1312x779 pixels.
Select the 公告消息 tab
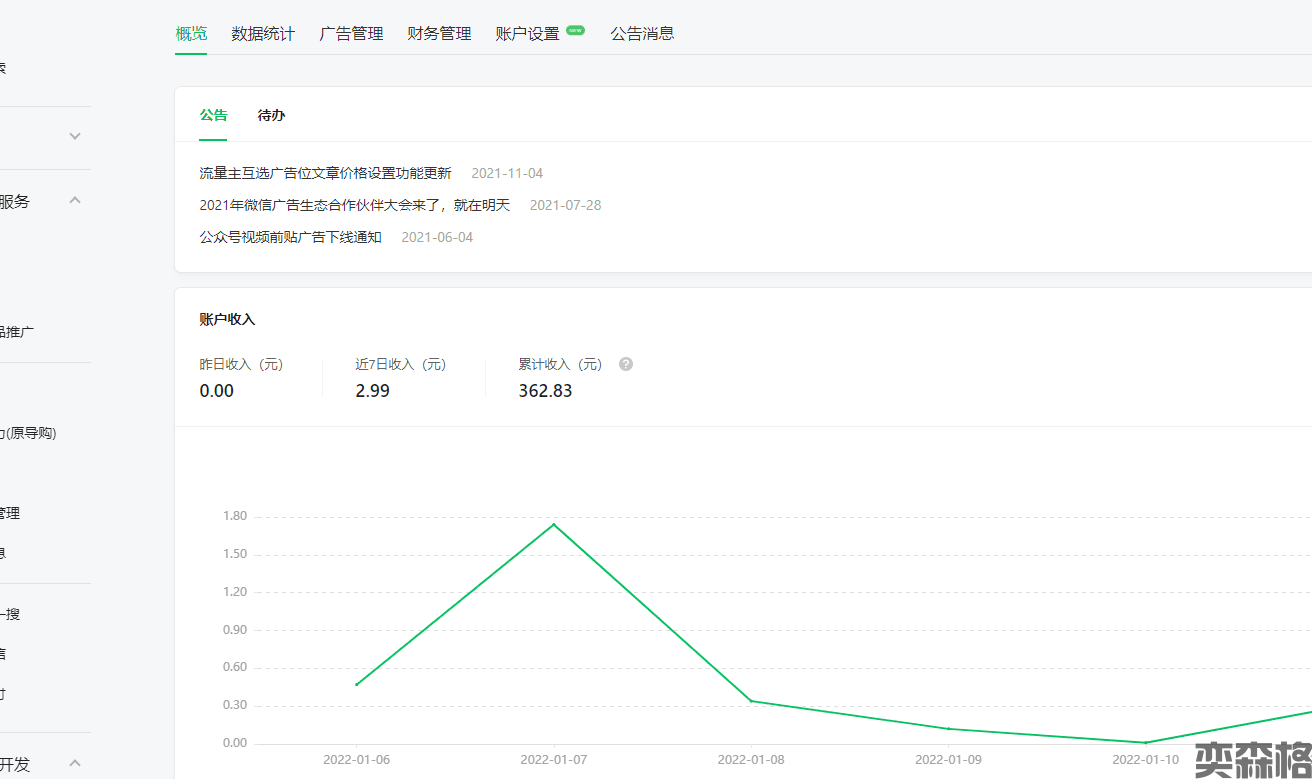click(x=642, y=33)
